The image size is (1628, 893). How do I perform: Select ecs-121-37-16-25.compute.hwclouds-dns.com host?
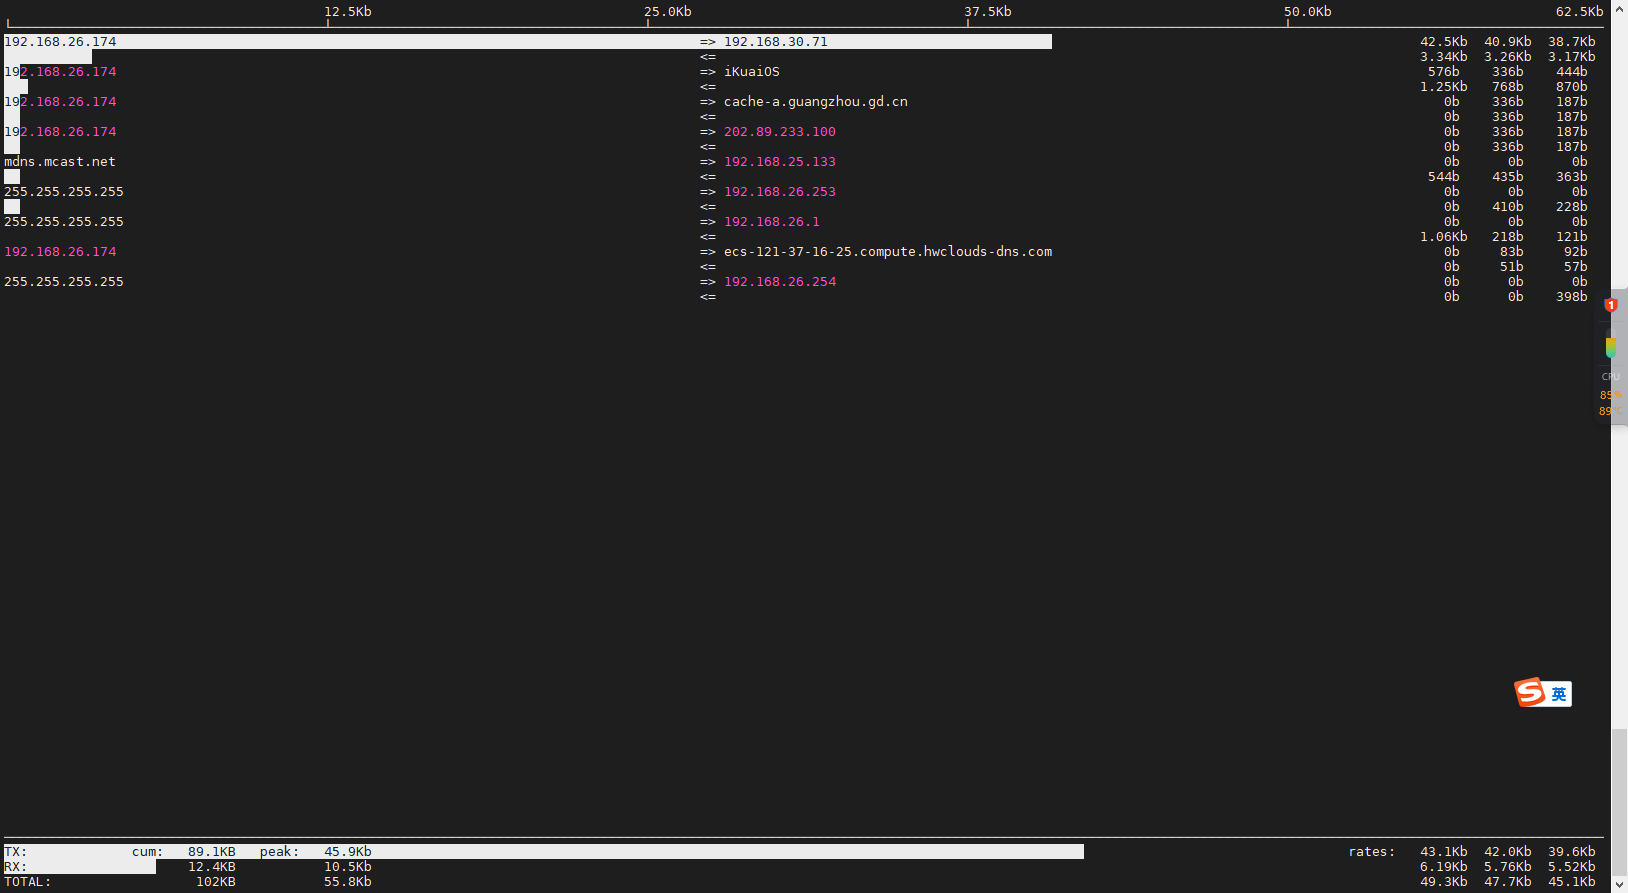888,251
